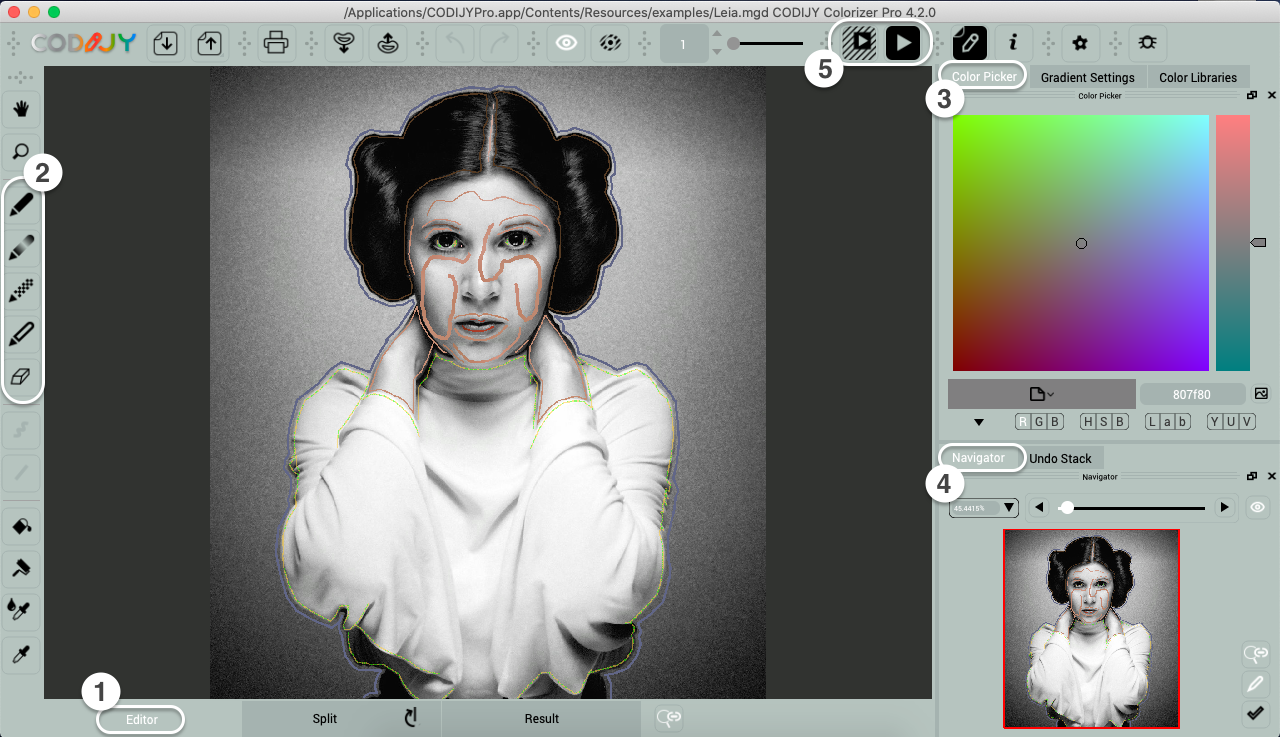Screen dimensions: 1280x737
Task: Open the zoom percentage dropdown in Navigator
Action: tap(983, 508)
